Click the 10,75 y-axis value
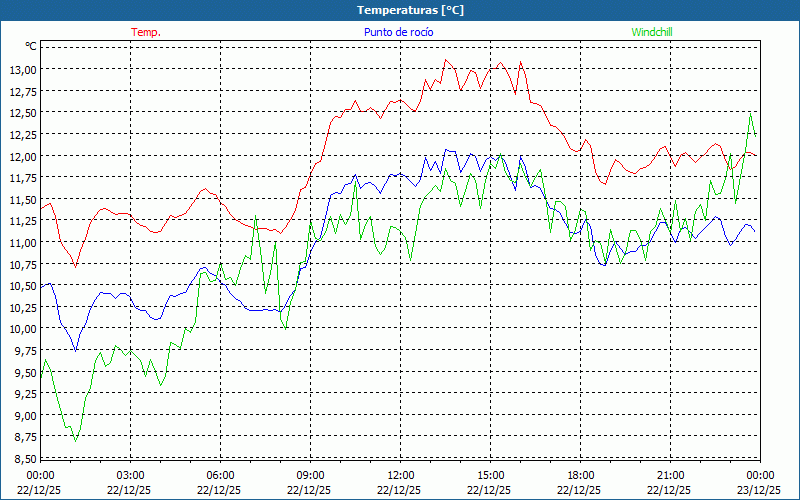Viewport: 800px width, 500px height. pyautogui.click(x=23, y=264)
